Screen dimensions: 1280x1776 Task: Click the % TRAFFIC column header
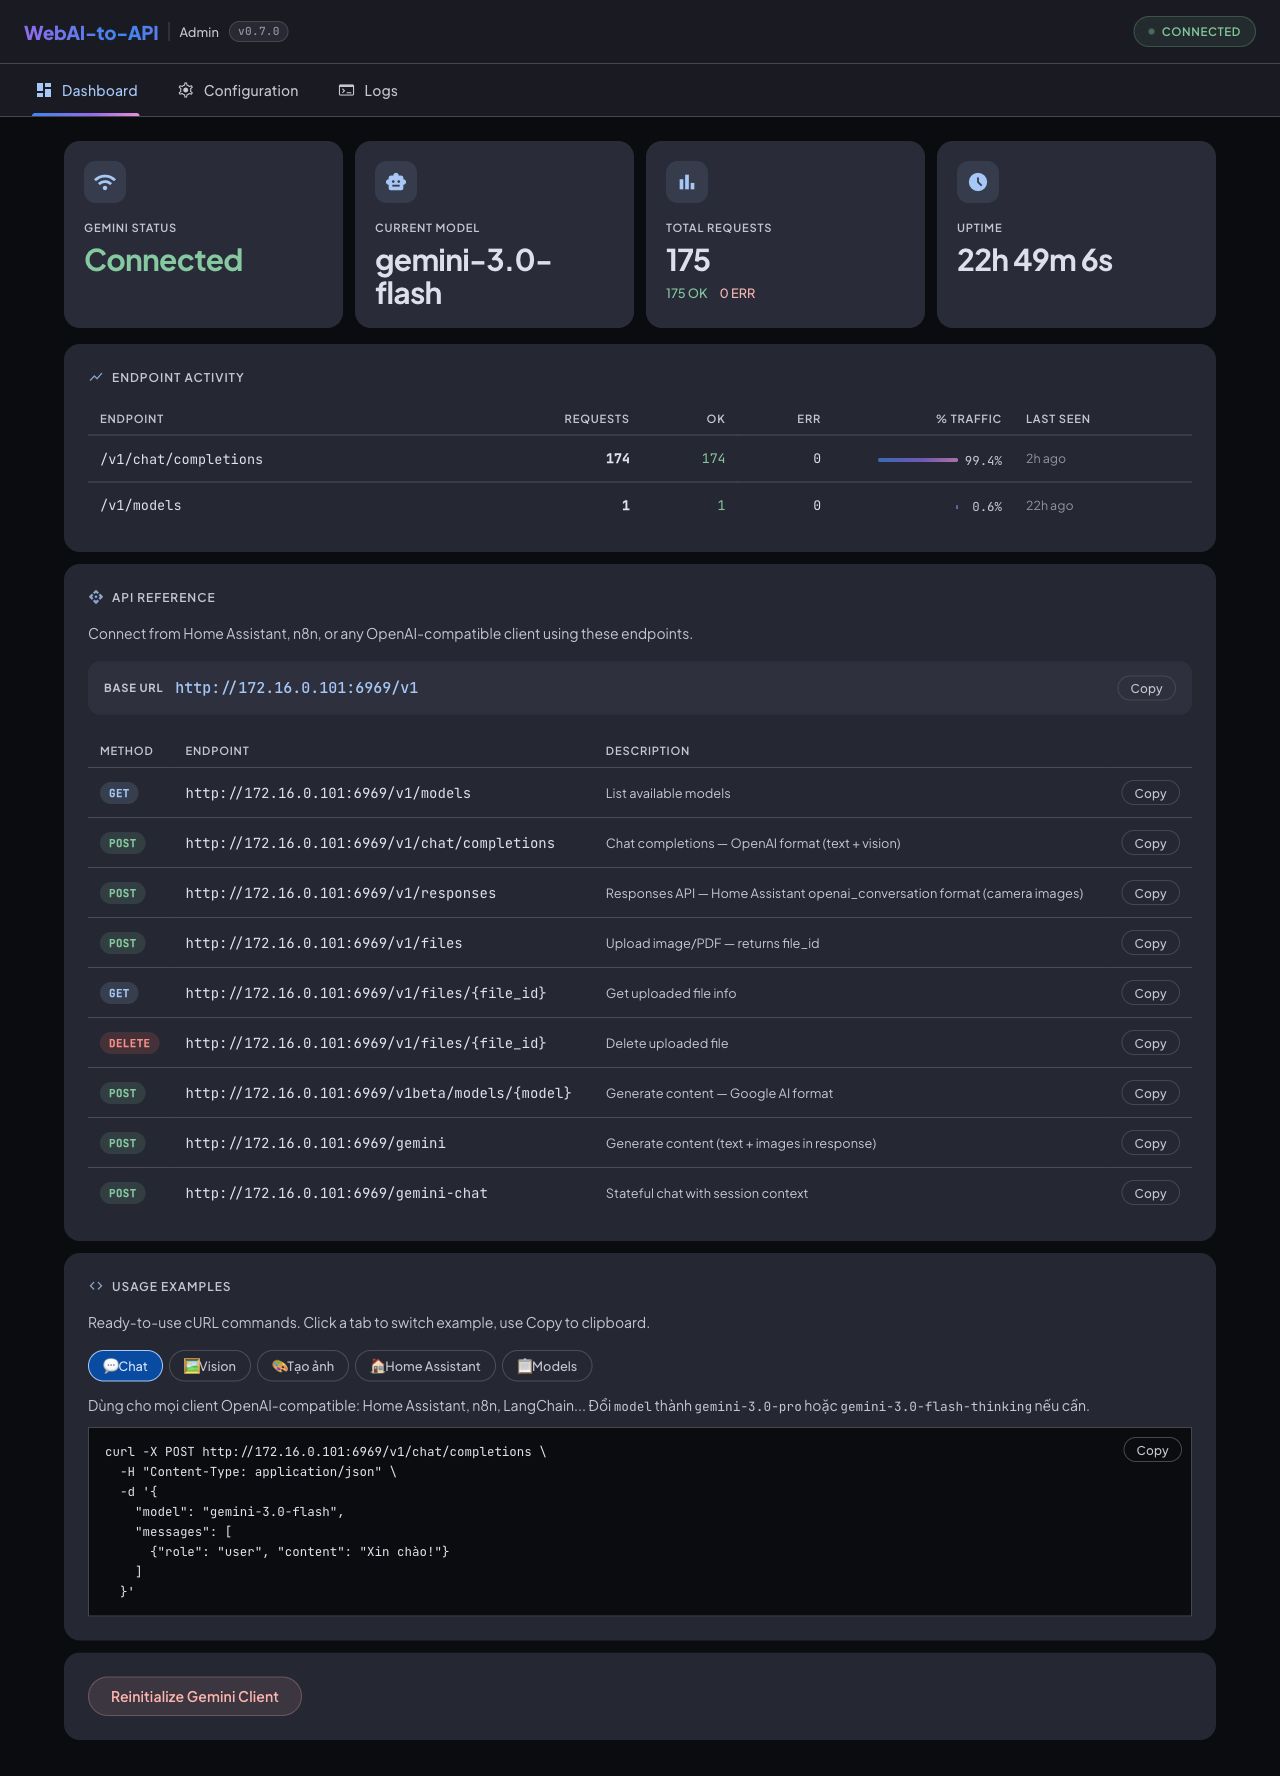(x=969, y=419)
